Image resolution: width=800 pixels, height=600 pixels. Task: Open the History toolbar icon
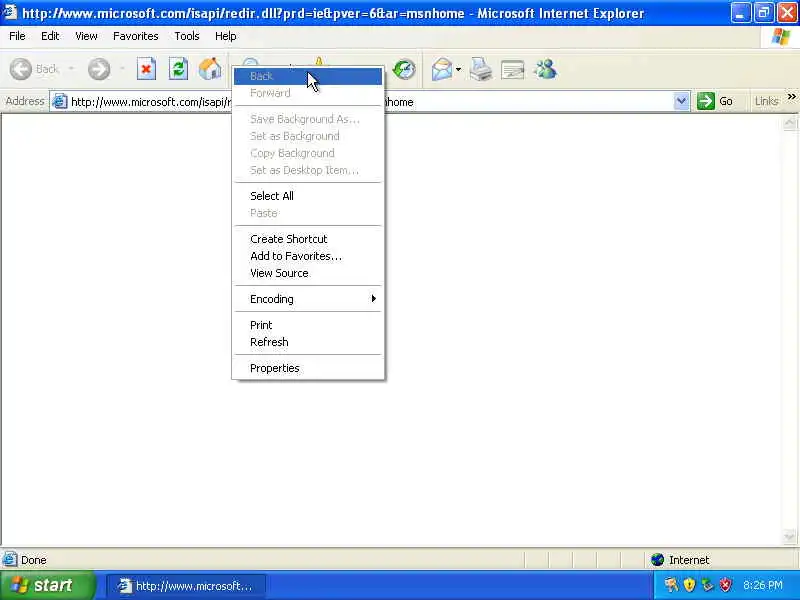click(404, 69)
